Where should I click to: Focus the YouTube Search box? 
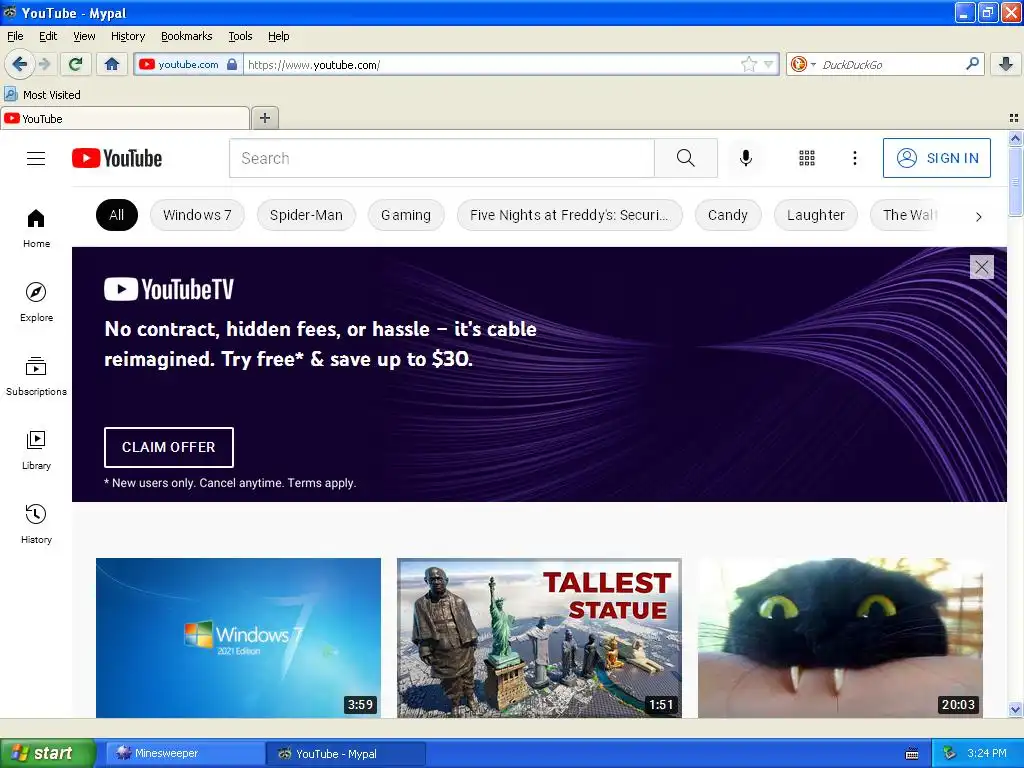pos(441,158)
